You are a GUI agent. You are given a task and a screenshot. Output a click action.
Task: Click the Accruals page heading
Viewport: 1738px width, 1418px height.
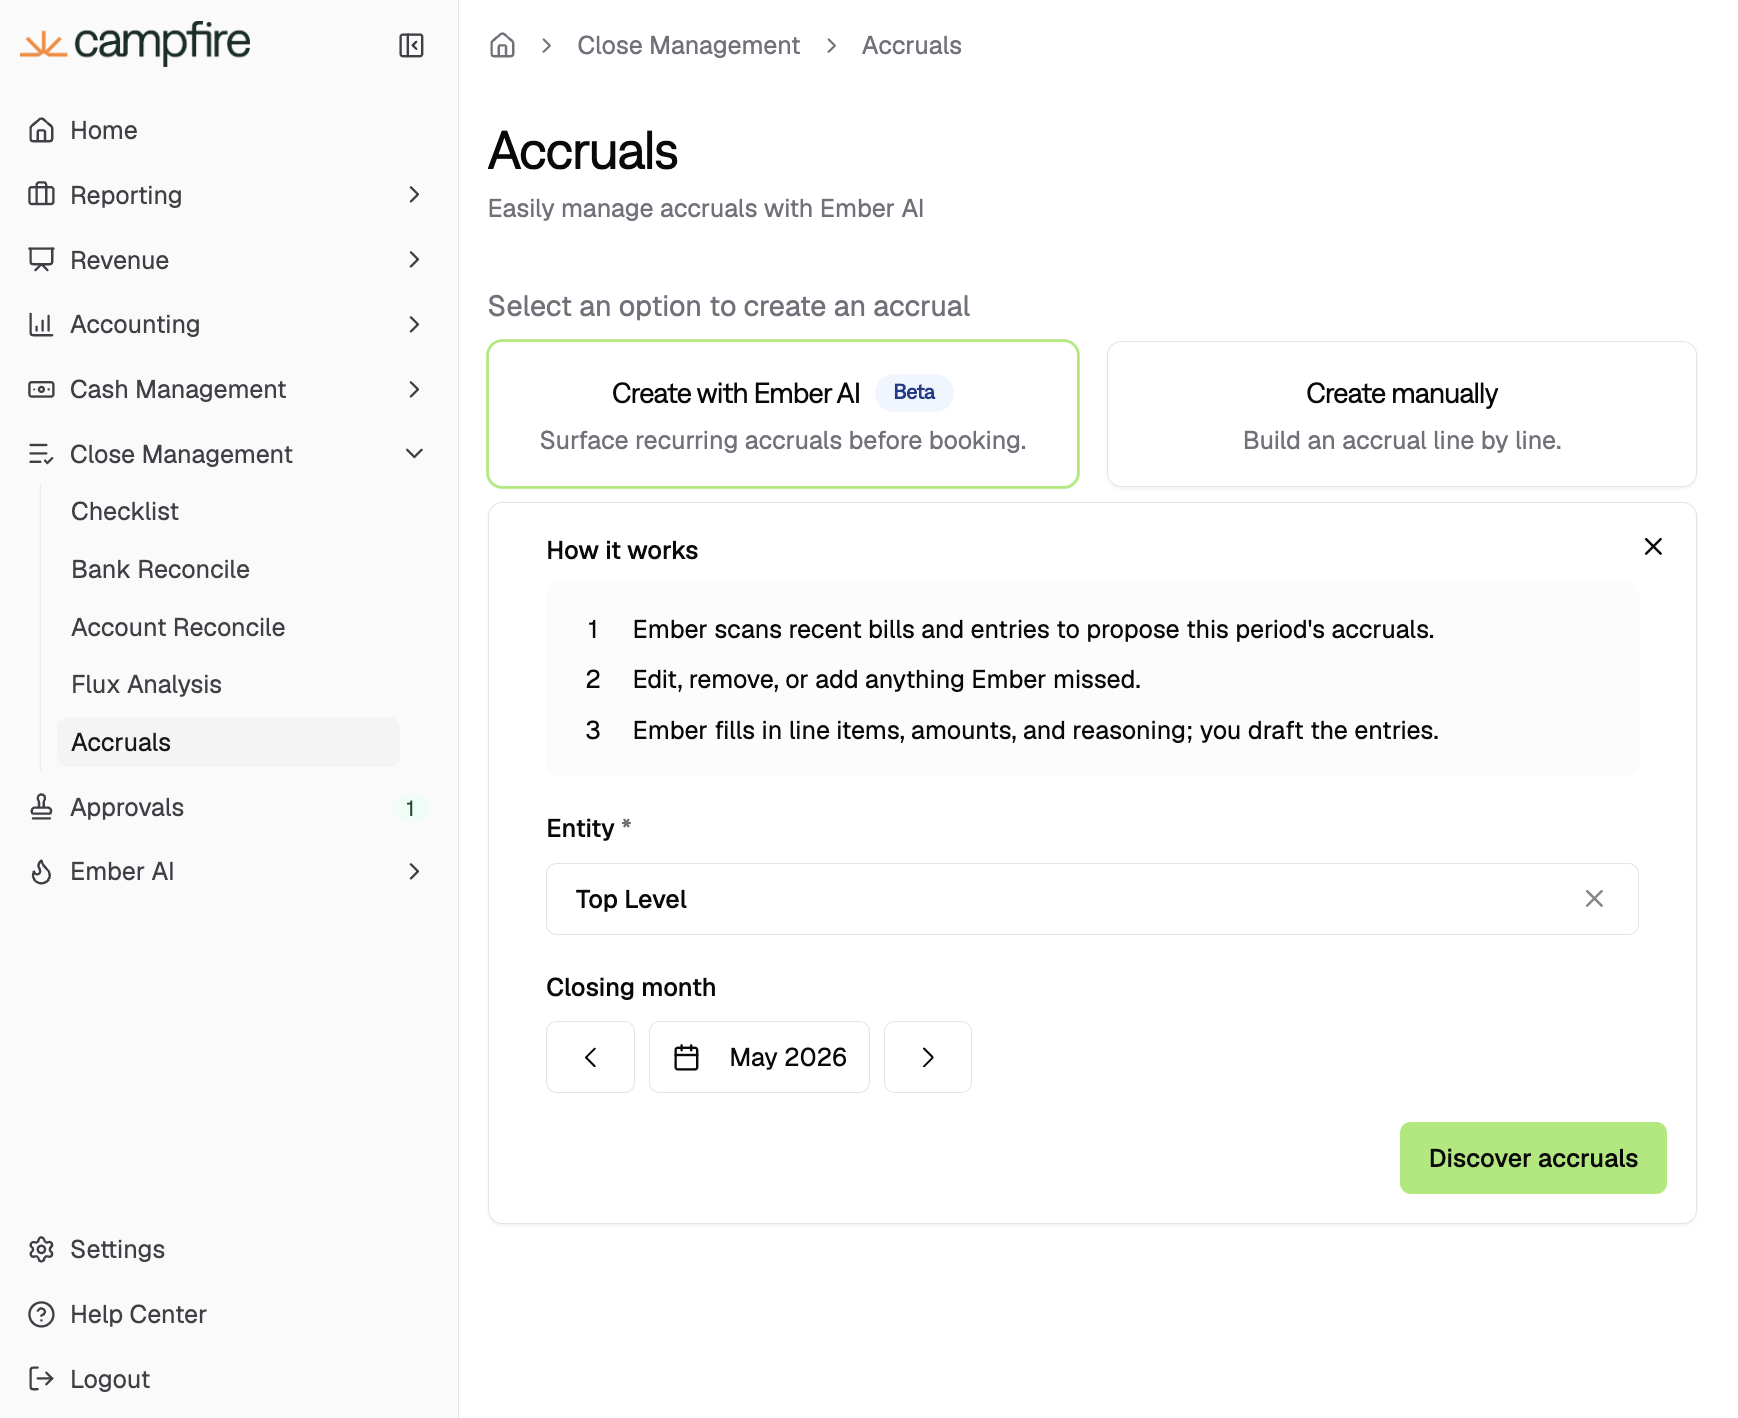[583, 151]
